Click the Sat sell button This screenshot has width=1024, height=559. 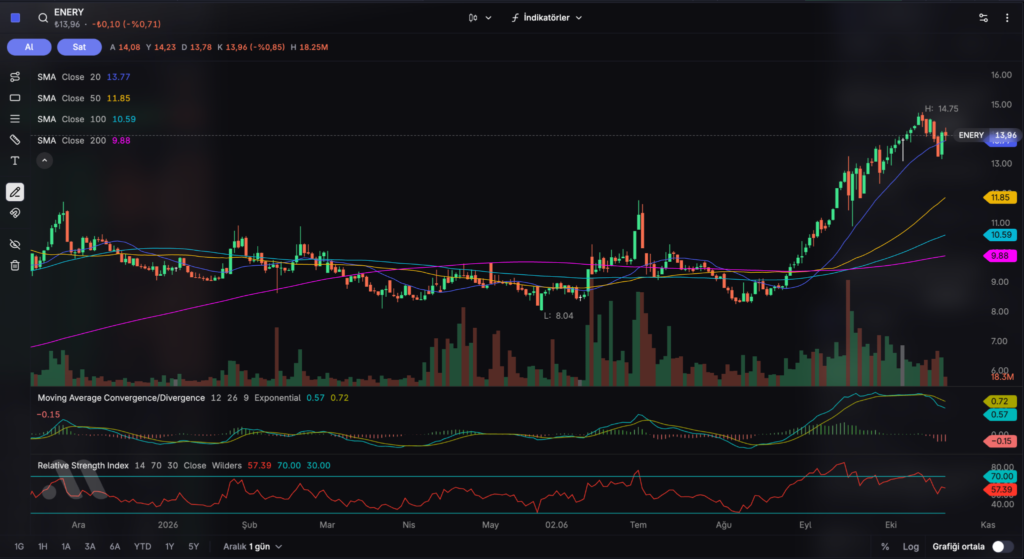(x=79, y=47)
